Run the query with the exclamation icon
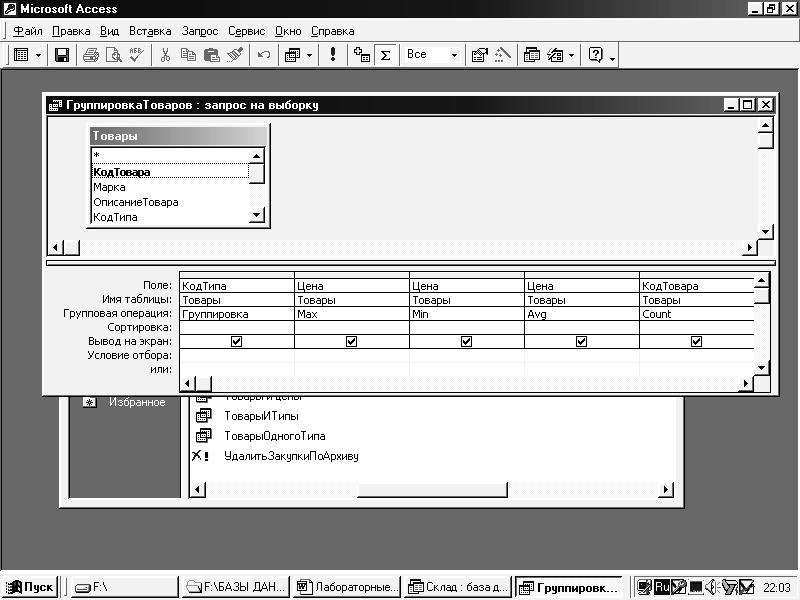This screenshot has width=800, height=600. point(333,55)
